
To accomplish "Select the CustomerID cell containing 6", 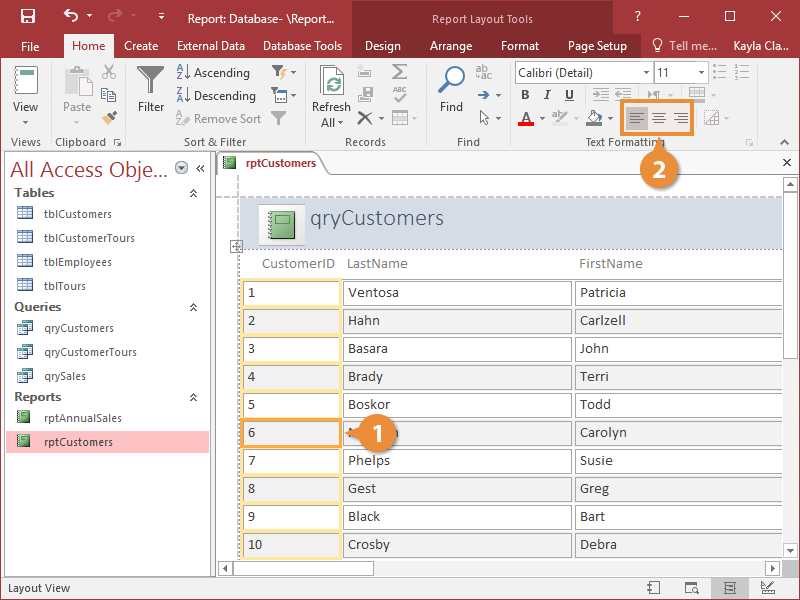I will 291,433.
